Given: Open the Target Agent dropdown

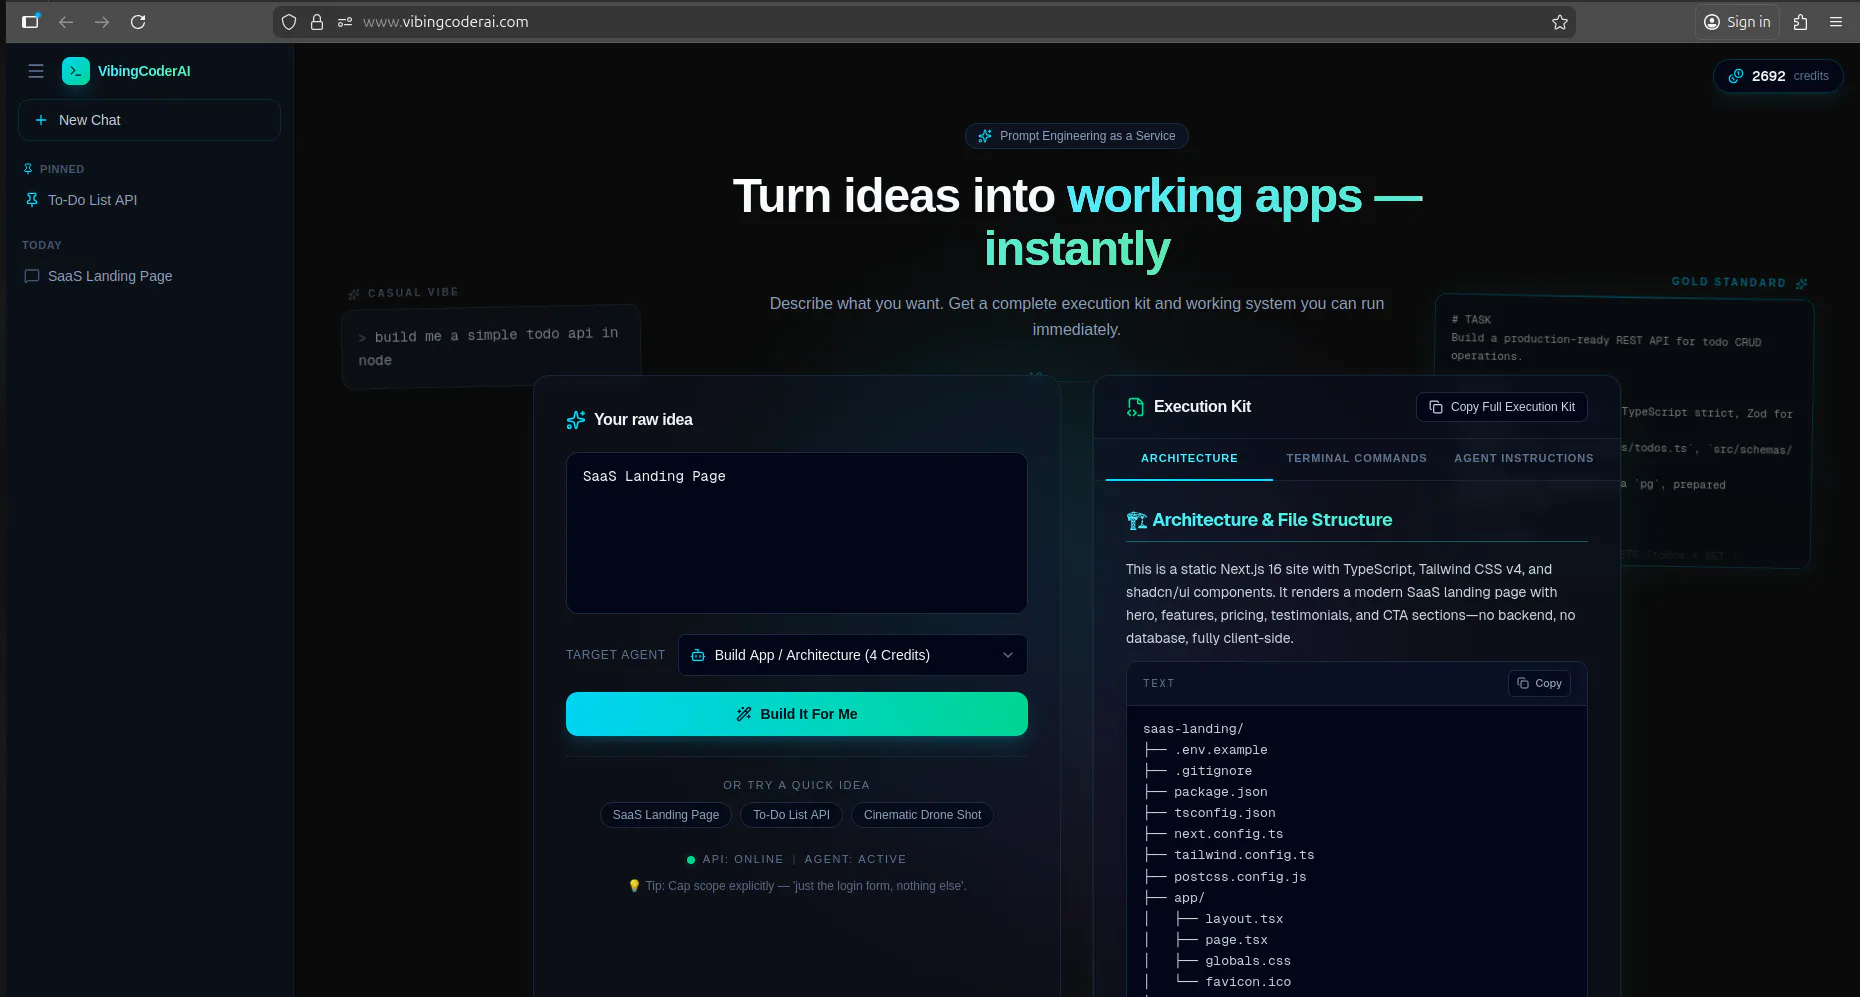Looking at the screenshot, I should pyautogui.click(x=853, y=655).
